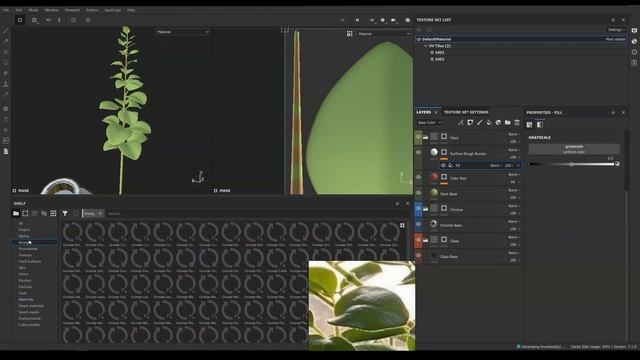Click the pause icon in top toolbar
Viewport: 640px width, 360px height.
click(x=357, y=20)
